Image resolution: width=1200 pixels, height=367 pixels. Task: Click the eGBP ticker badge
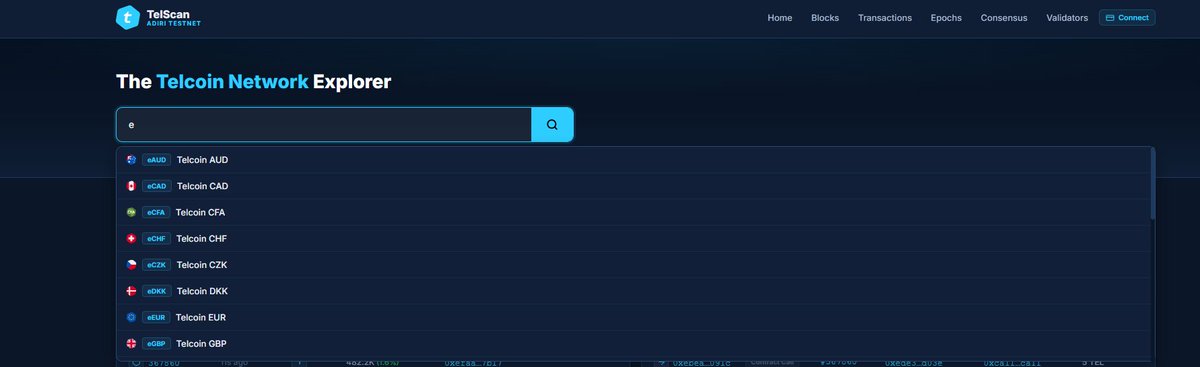(x=156, y=343)
